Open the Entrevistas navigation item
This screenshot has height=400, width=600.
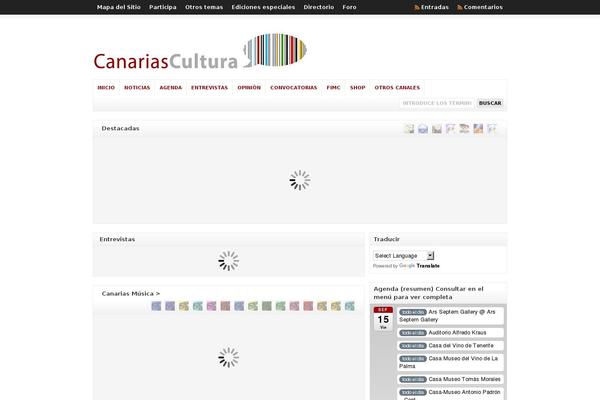pyautogui.click(x=209, y=88)
